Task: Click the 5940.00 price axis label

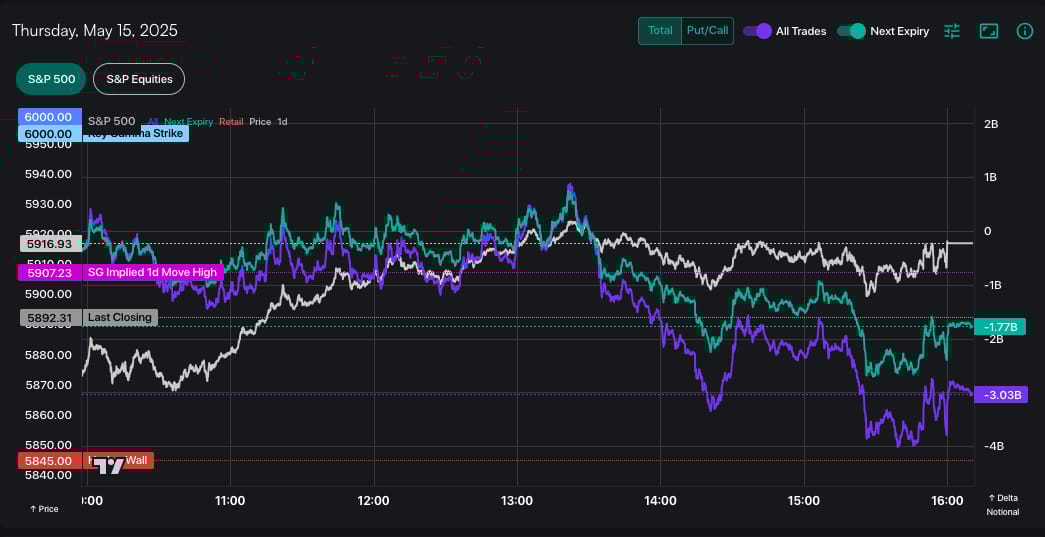Action: click(x=48, y=175)
